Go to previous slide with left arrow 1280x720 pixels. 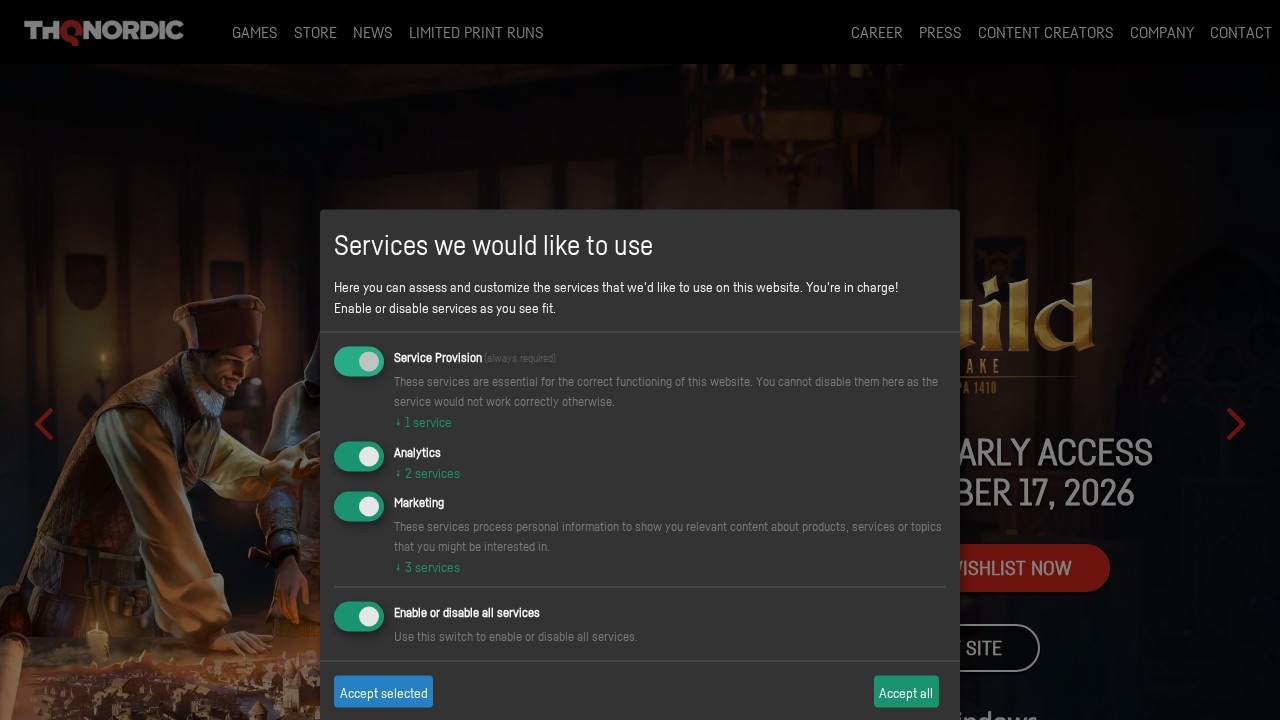44,424
